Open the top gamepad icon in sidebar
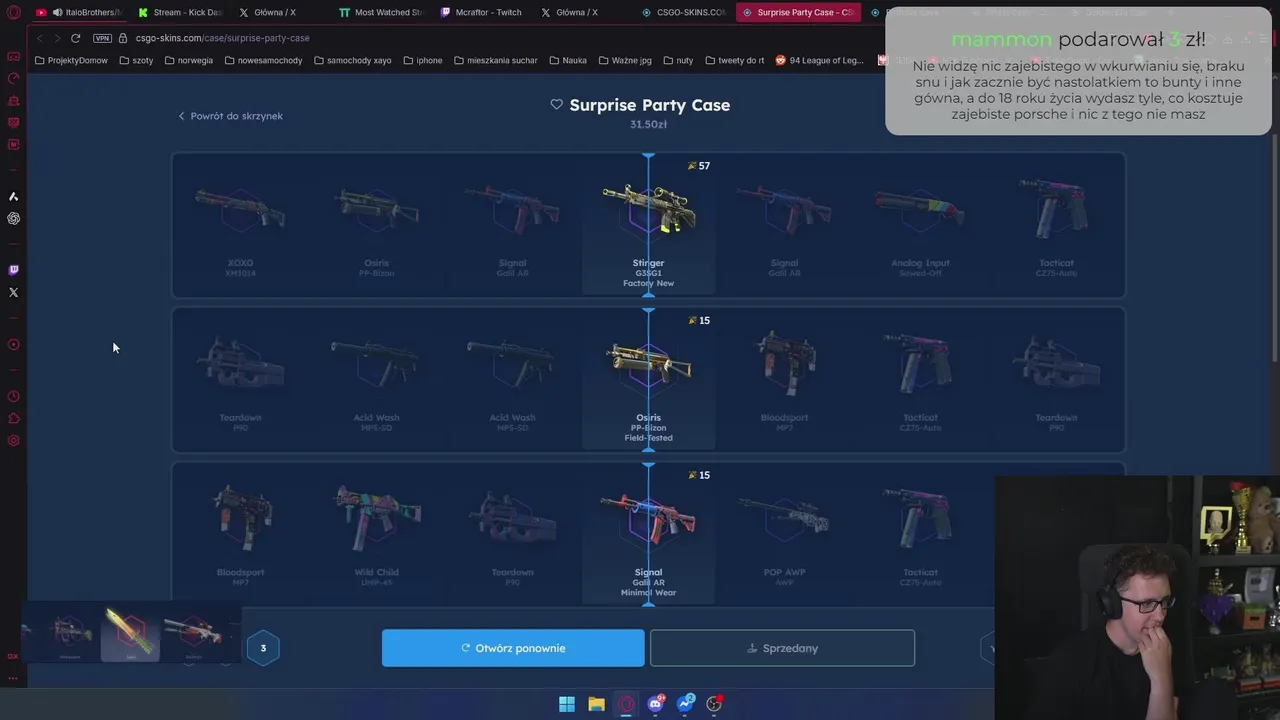This screenshot has width=1280, height=720. (13, 56)
